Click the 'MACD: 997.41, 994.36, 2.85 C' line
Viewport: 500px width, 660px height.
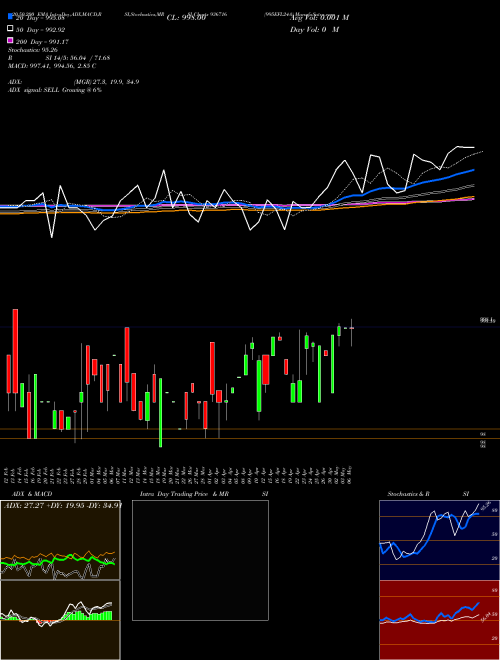tap(52, 66)
